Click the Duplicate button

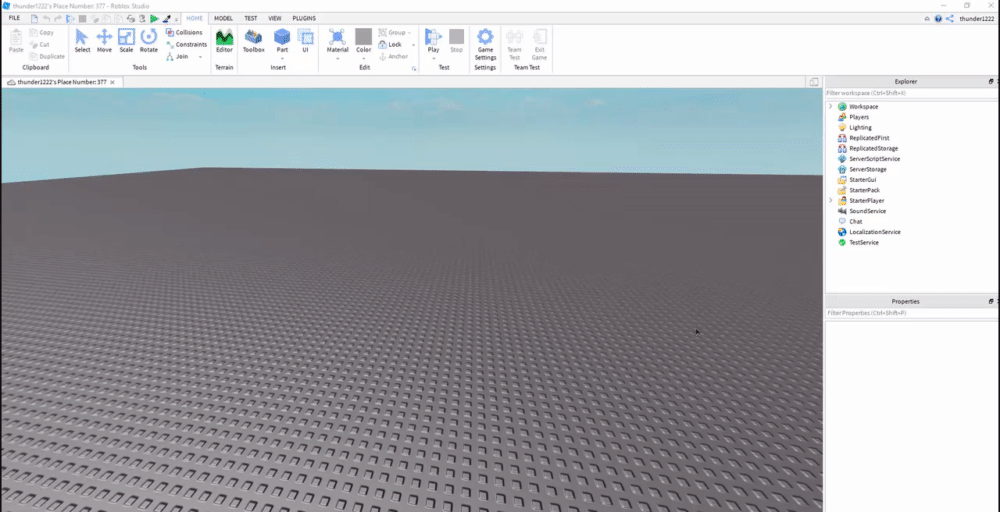47,57
